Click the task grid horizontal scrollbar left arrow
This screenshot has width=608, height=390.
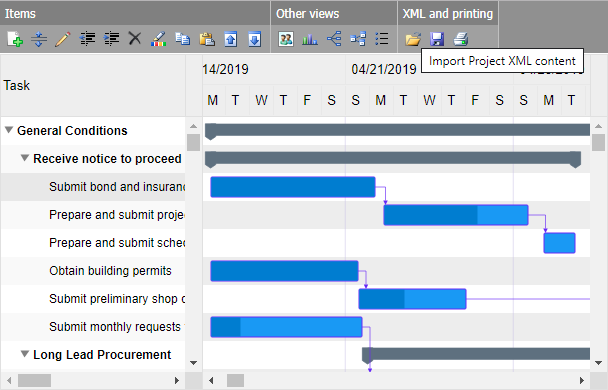[9, 380]
